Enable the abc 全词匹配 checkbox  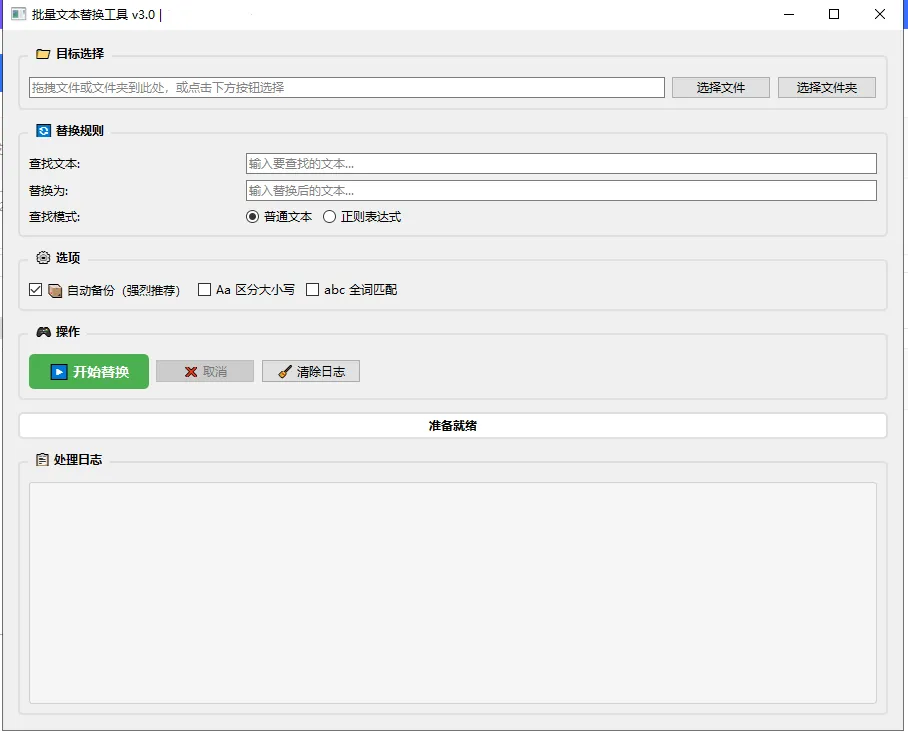(312, 290)
